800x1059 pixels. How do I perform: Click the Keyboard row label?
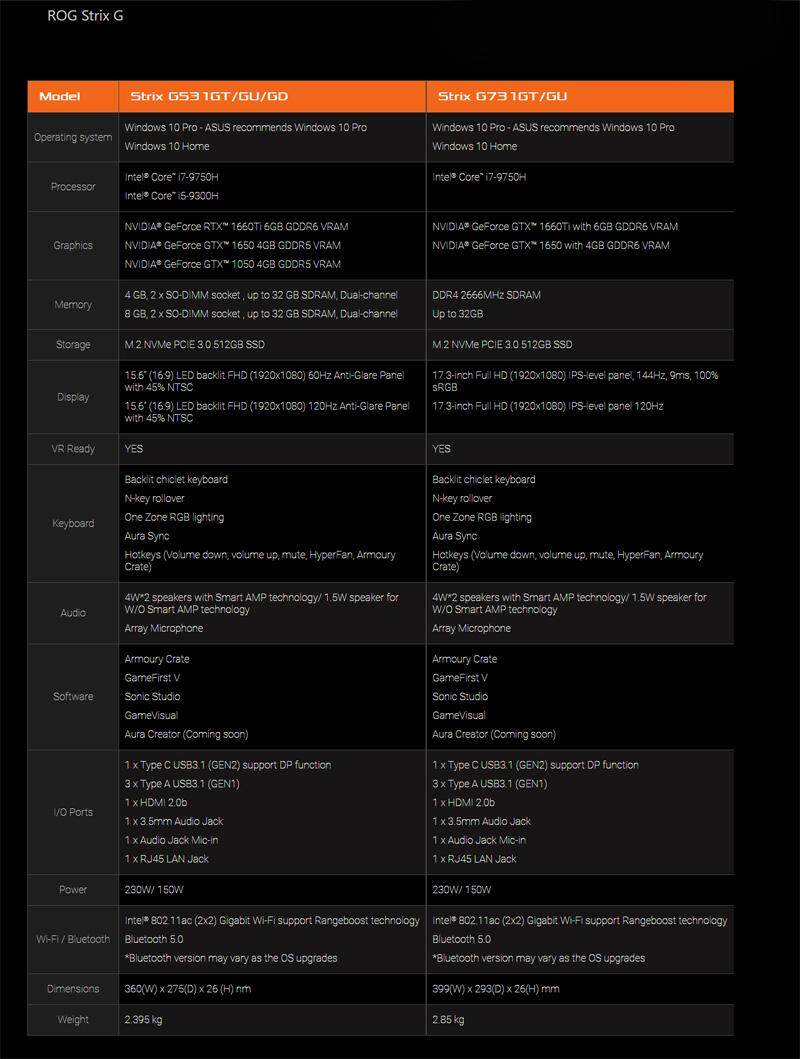coord(73,523)
